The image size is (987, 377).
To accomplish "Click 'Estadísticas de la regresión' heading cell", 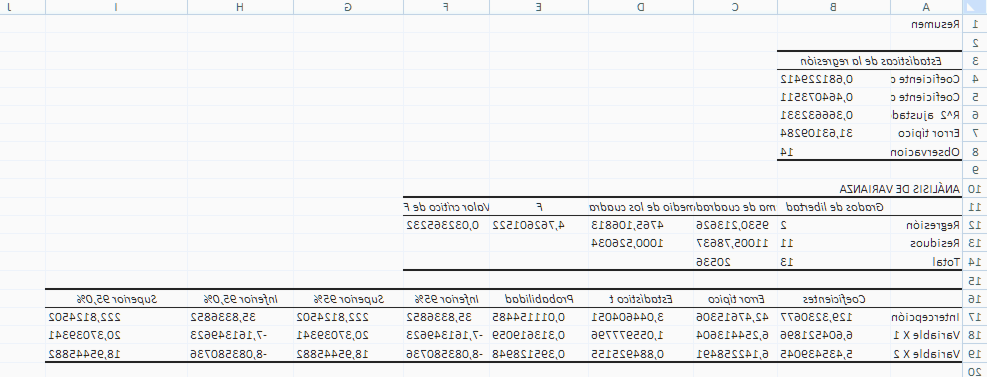I will (x=870, y=61).
